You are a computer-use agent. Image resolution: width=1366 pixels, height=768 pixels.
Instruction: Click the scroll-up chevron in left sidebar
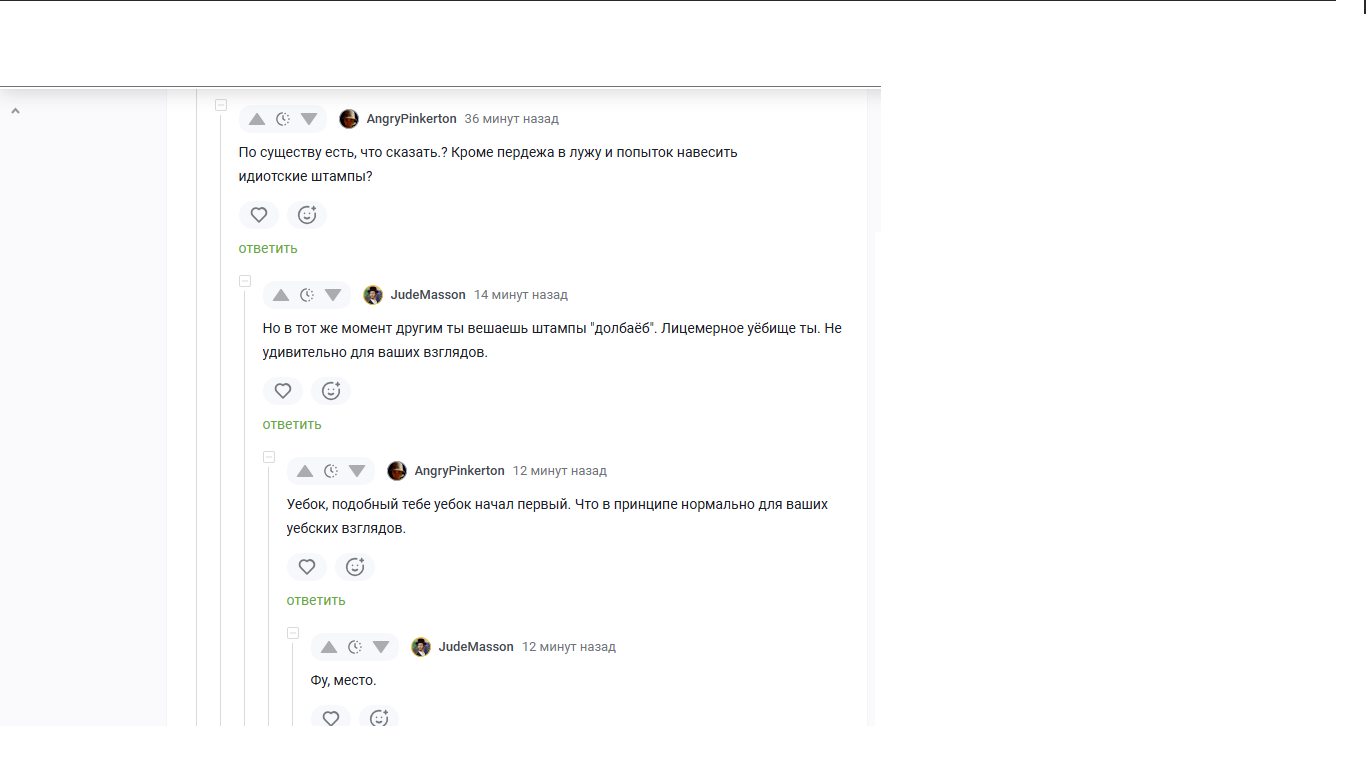(x=15, y=111)
